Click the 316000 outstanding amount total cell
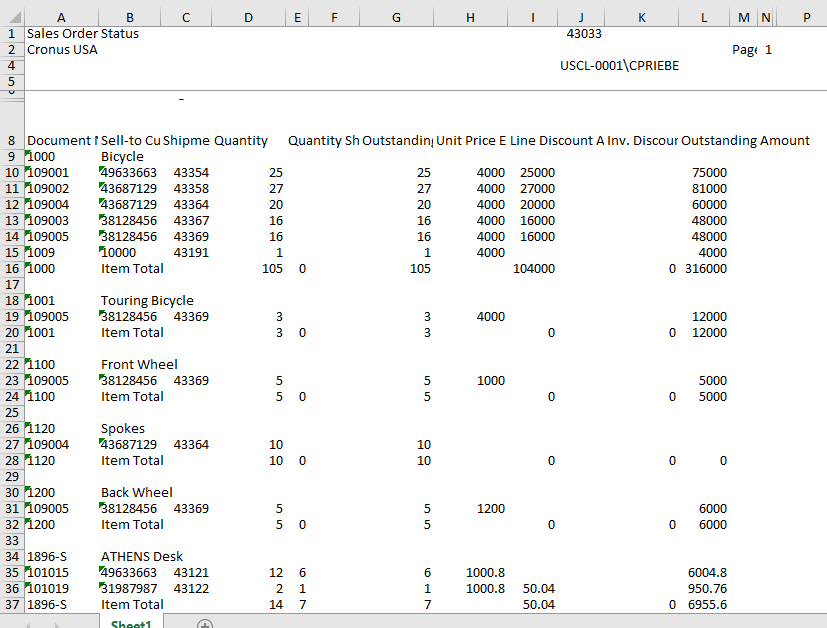This screenshot has width=827, height=628. click(706, 269)
